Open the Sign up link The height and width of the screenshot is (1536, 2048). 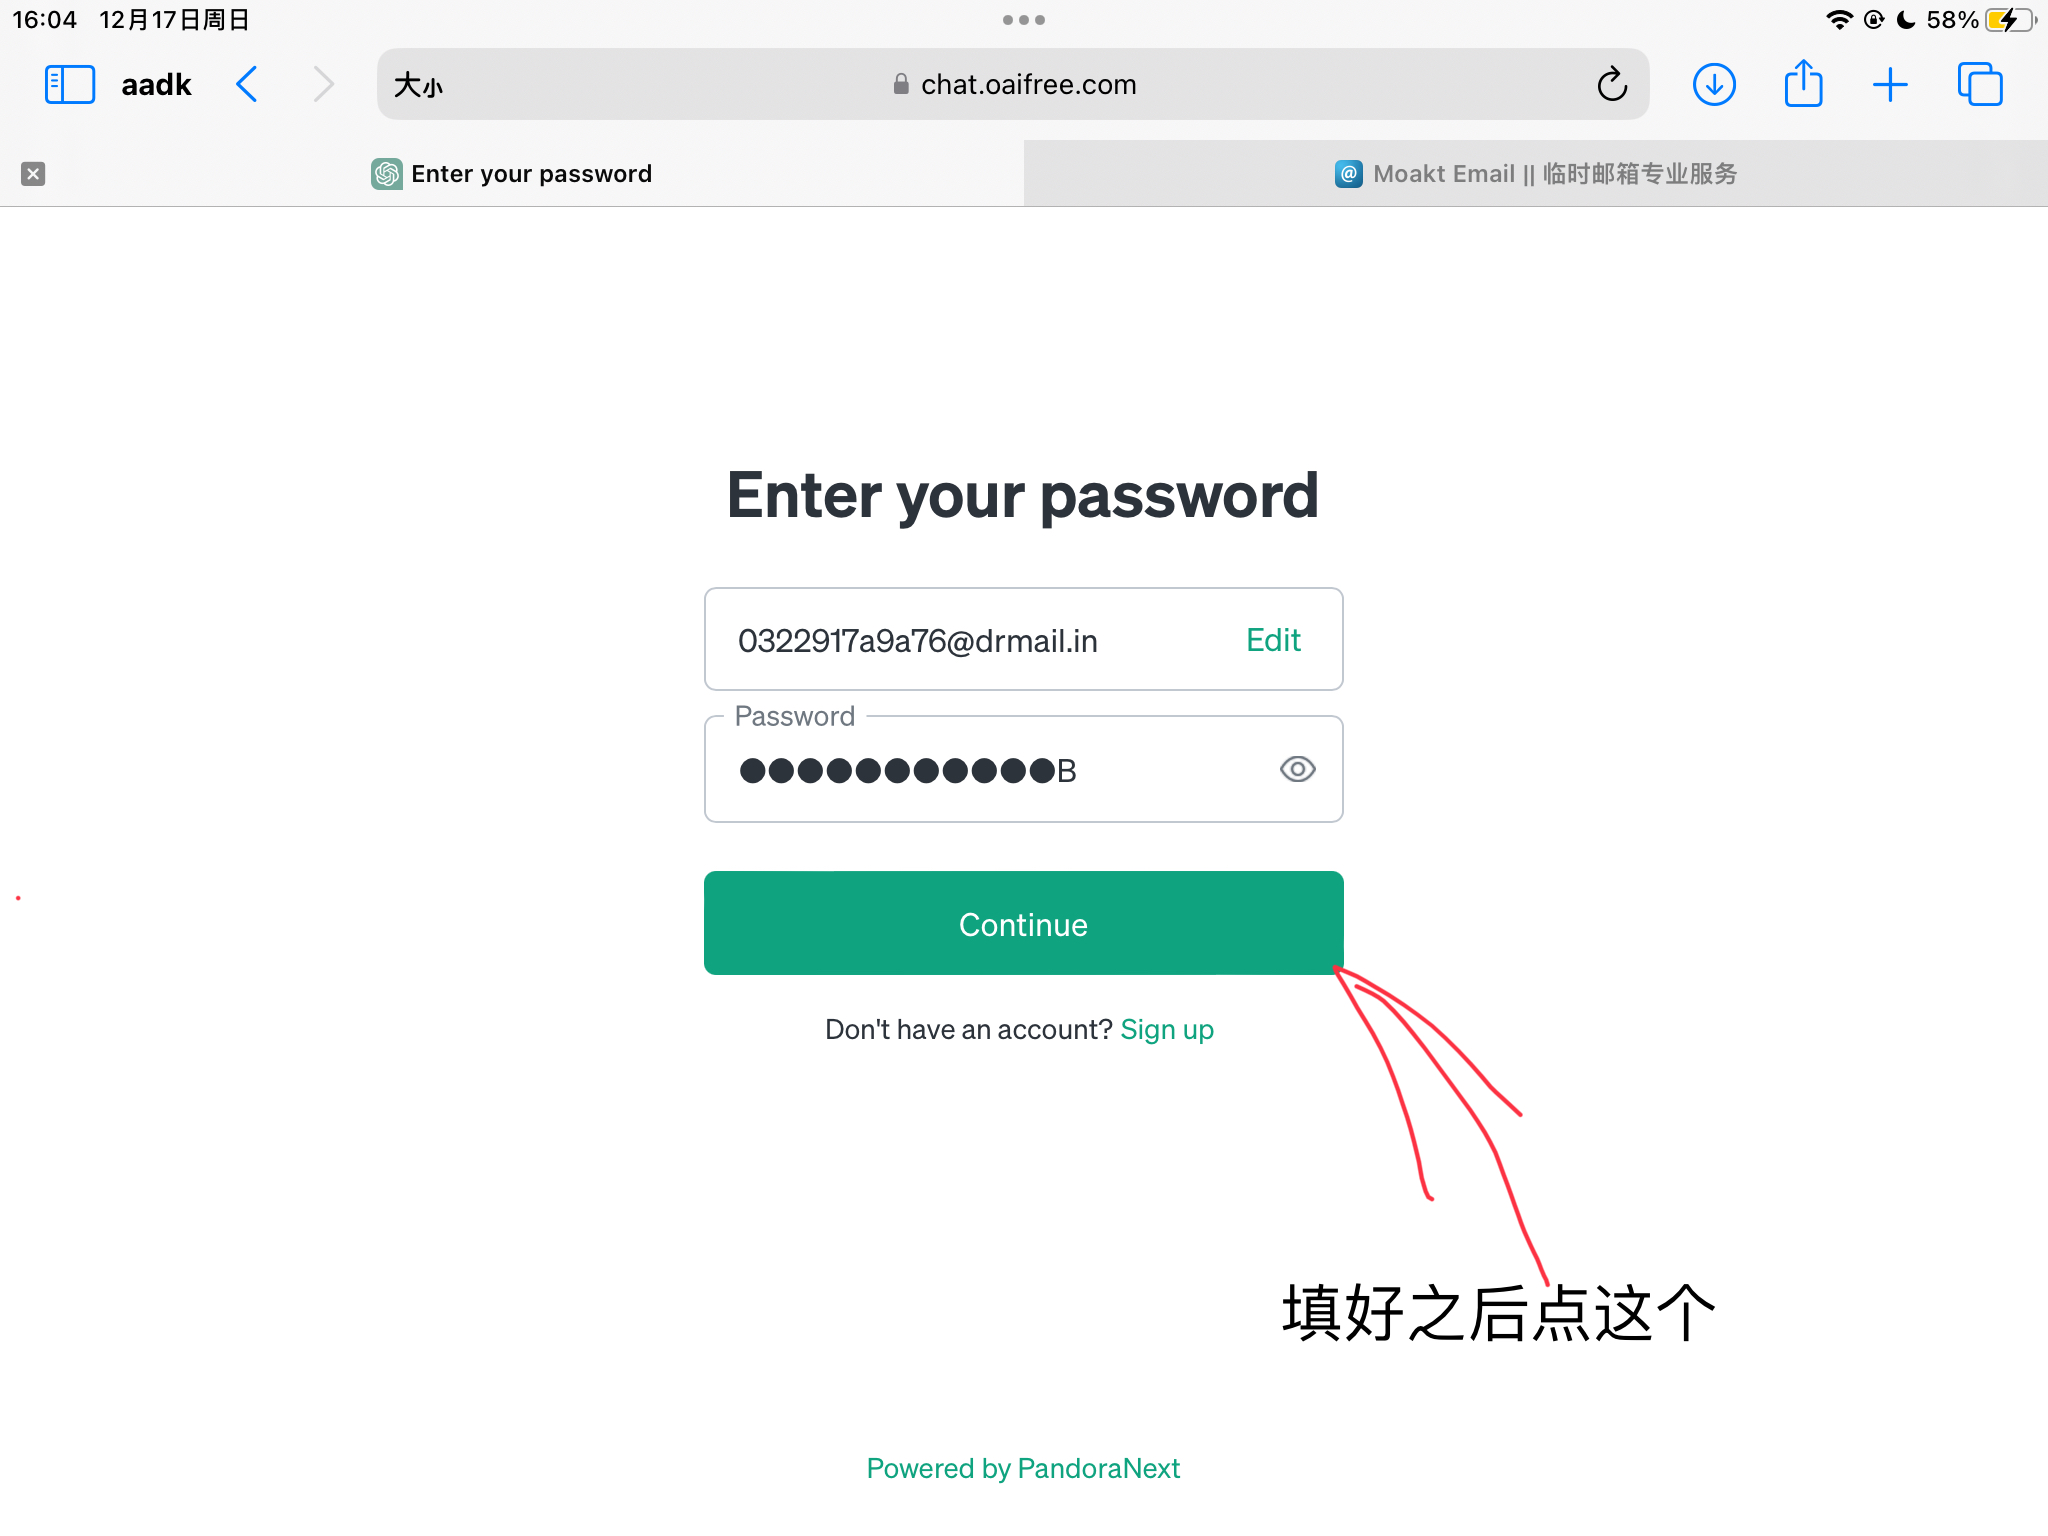pos(1167,1030)
